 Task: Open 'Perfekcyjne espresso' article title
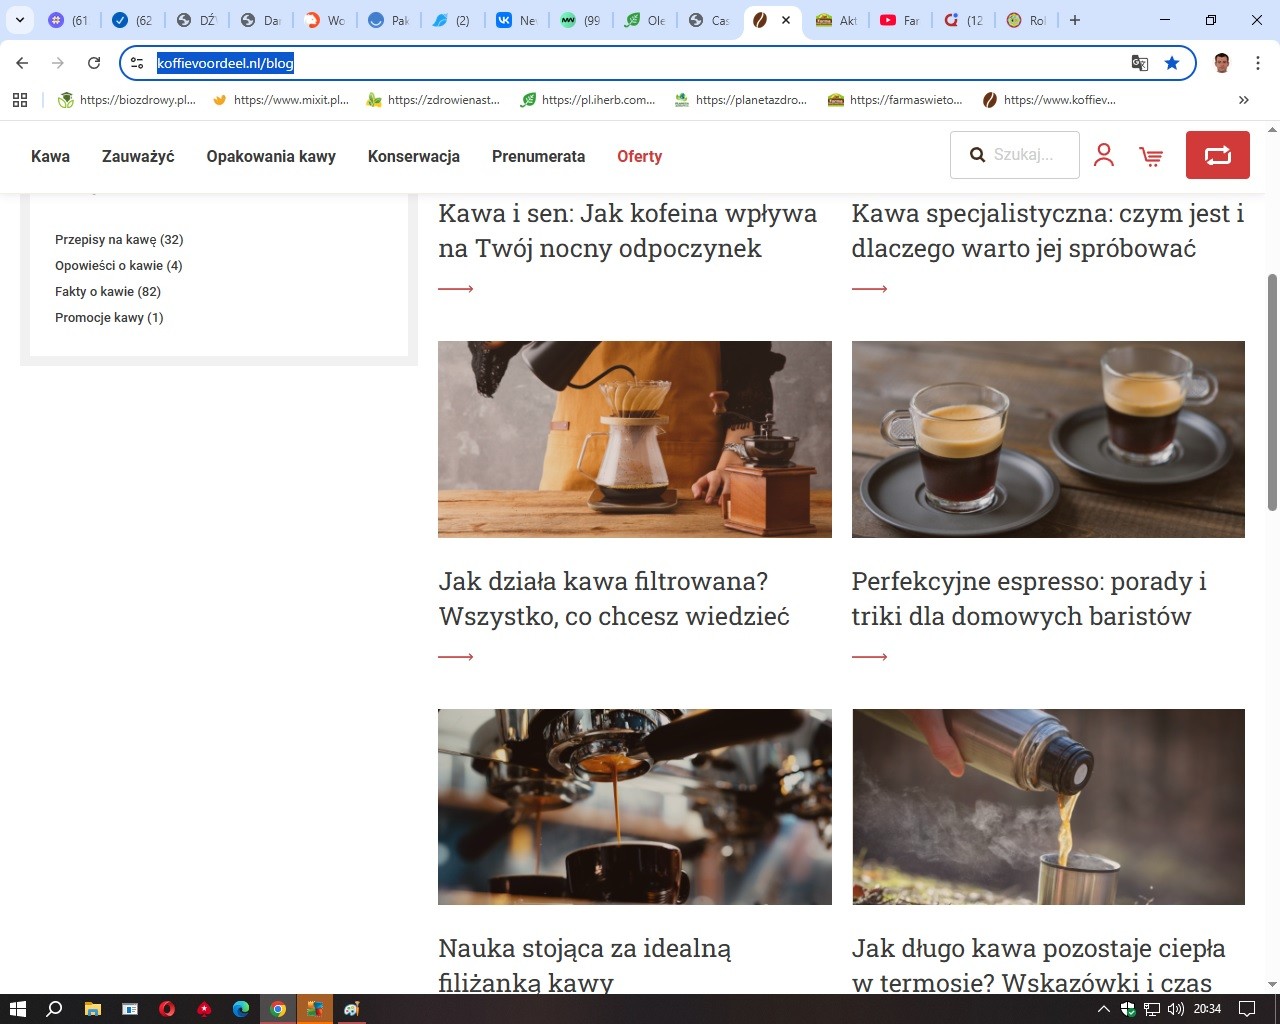(1029, 599)
